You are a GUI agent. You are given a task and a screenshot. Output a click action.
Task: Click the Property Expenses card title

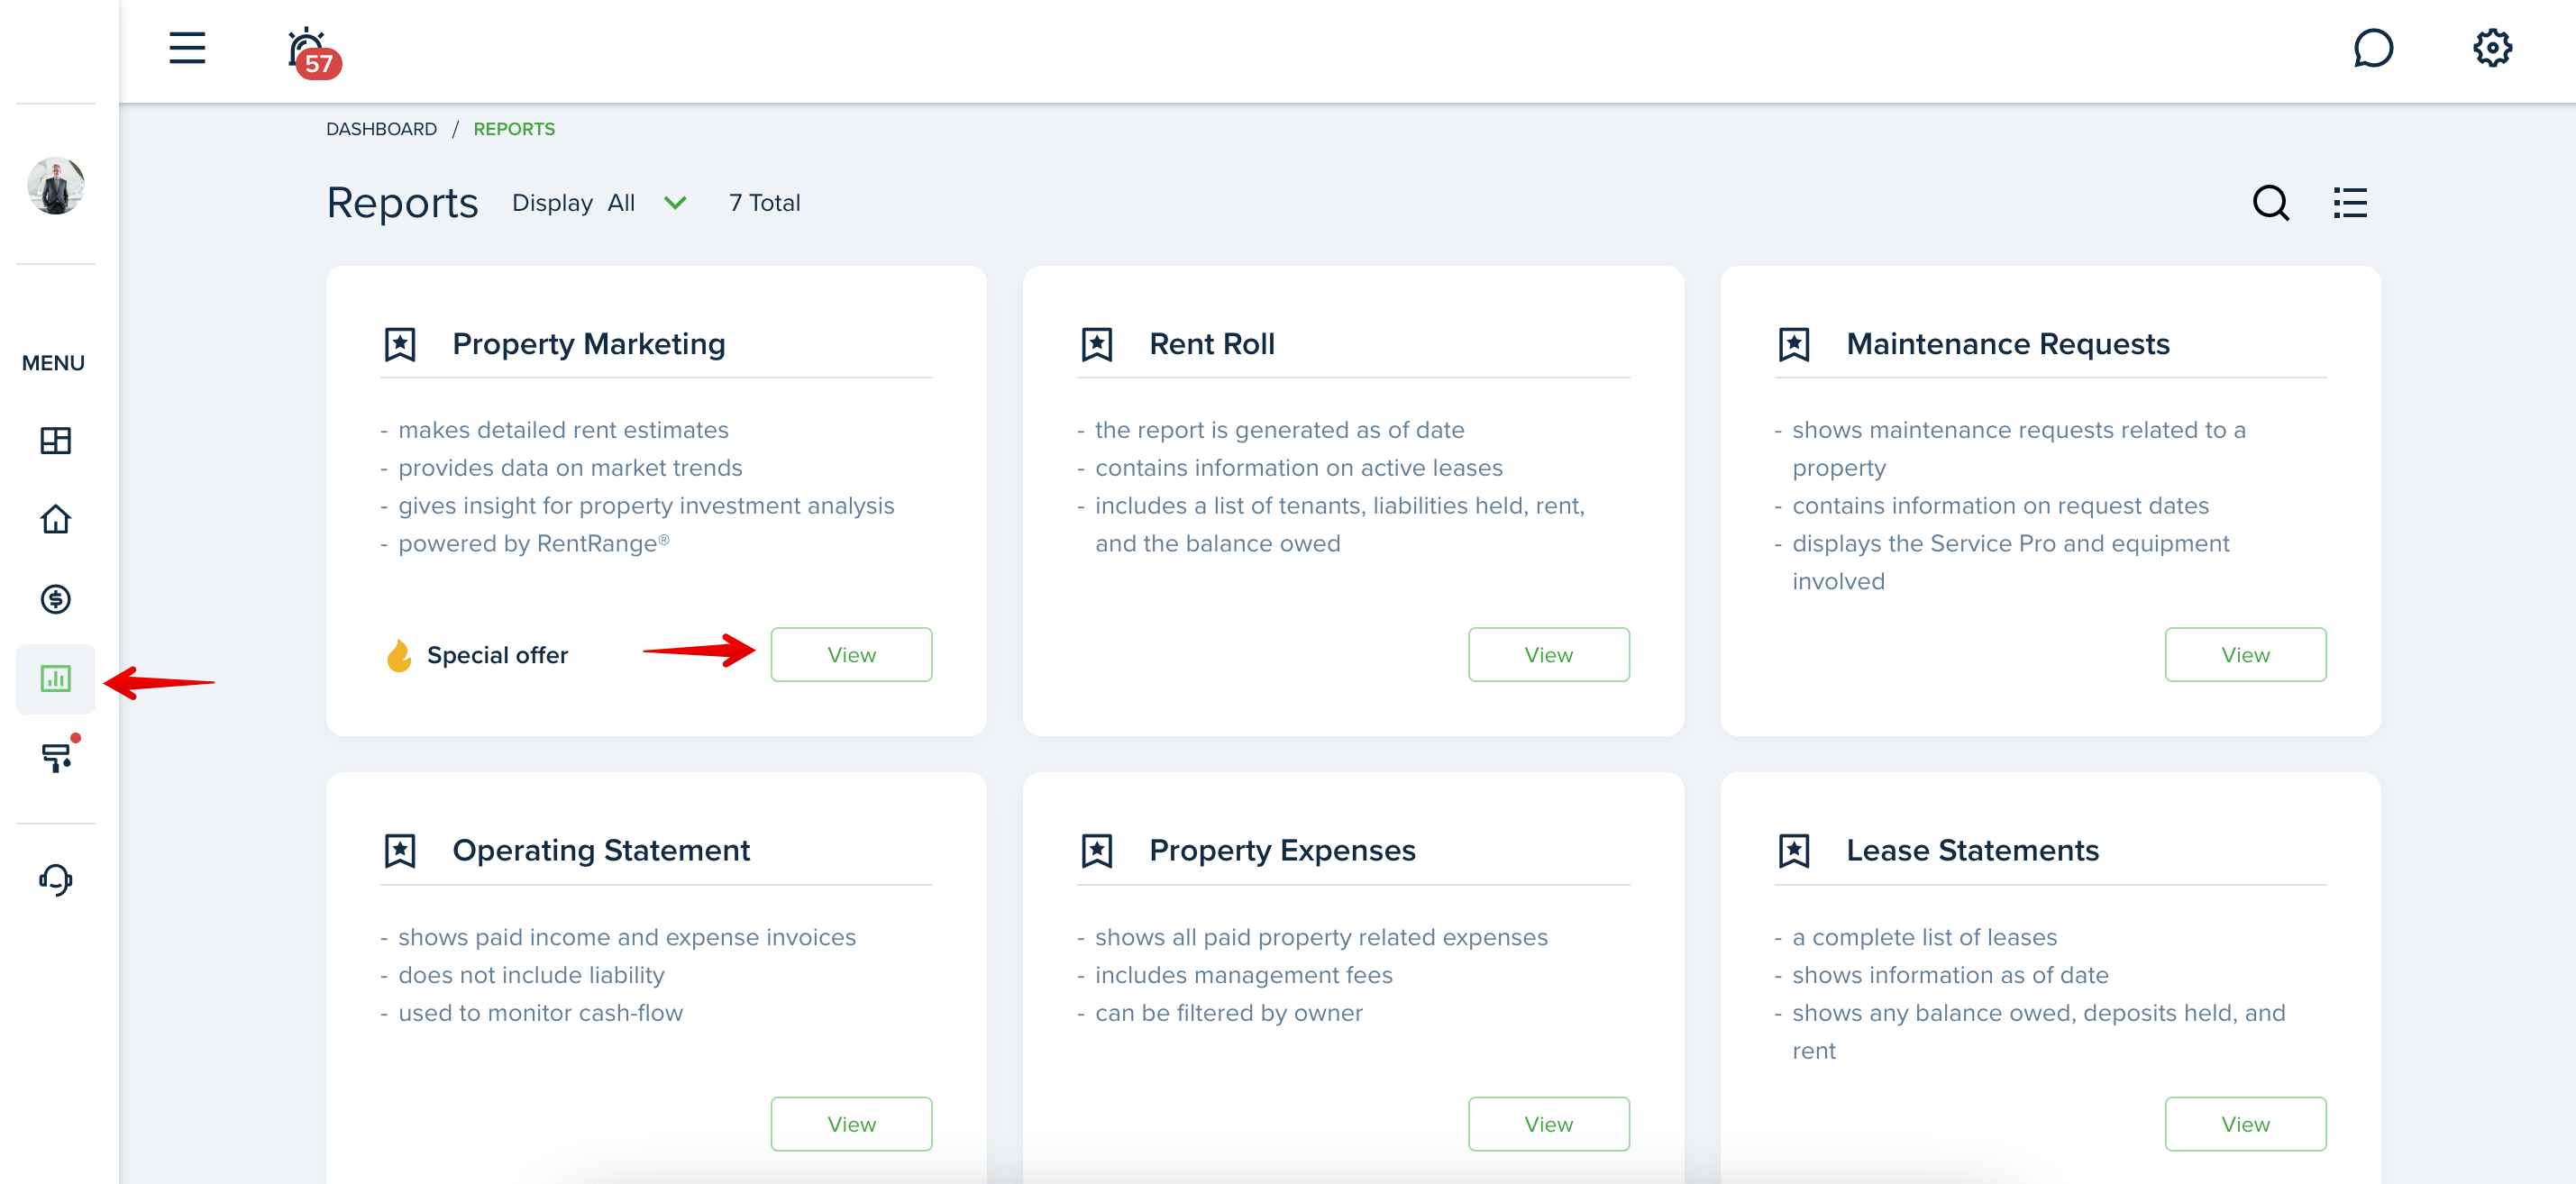(x=1282, y=851)
